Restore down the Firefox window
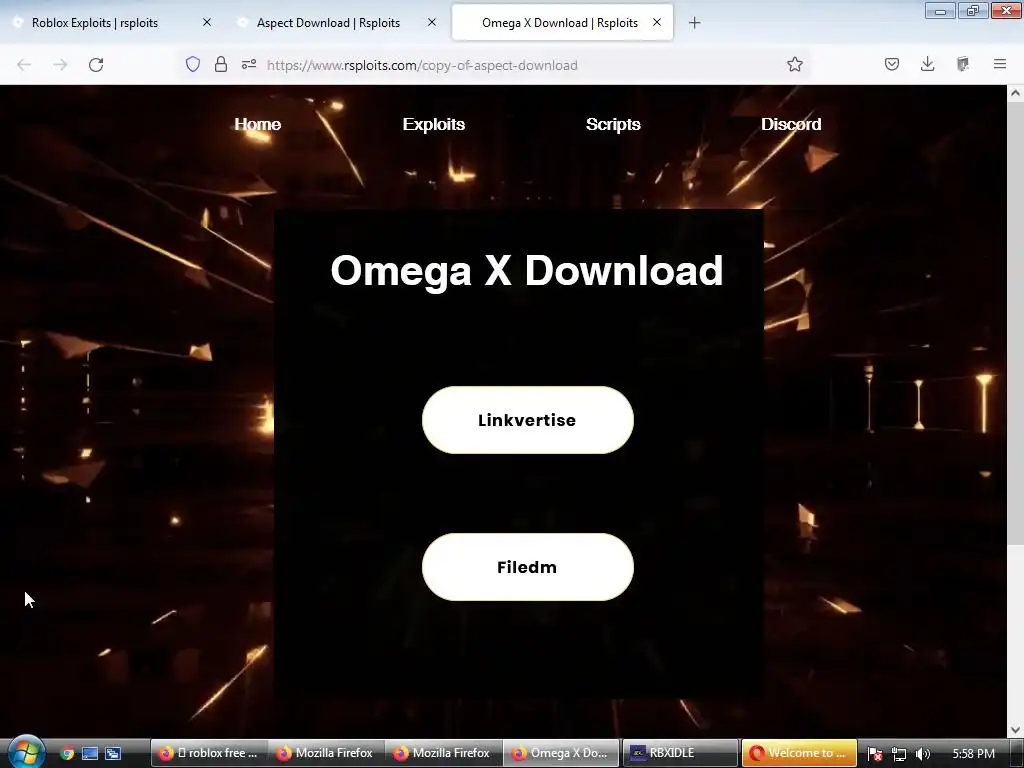The image size is (1024, 768). coord(973,10)
